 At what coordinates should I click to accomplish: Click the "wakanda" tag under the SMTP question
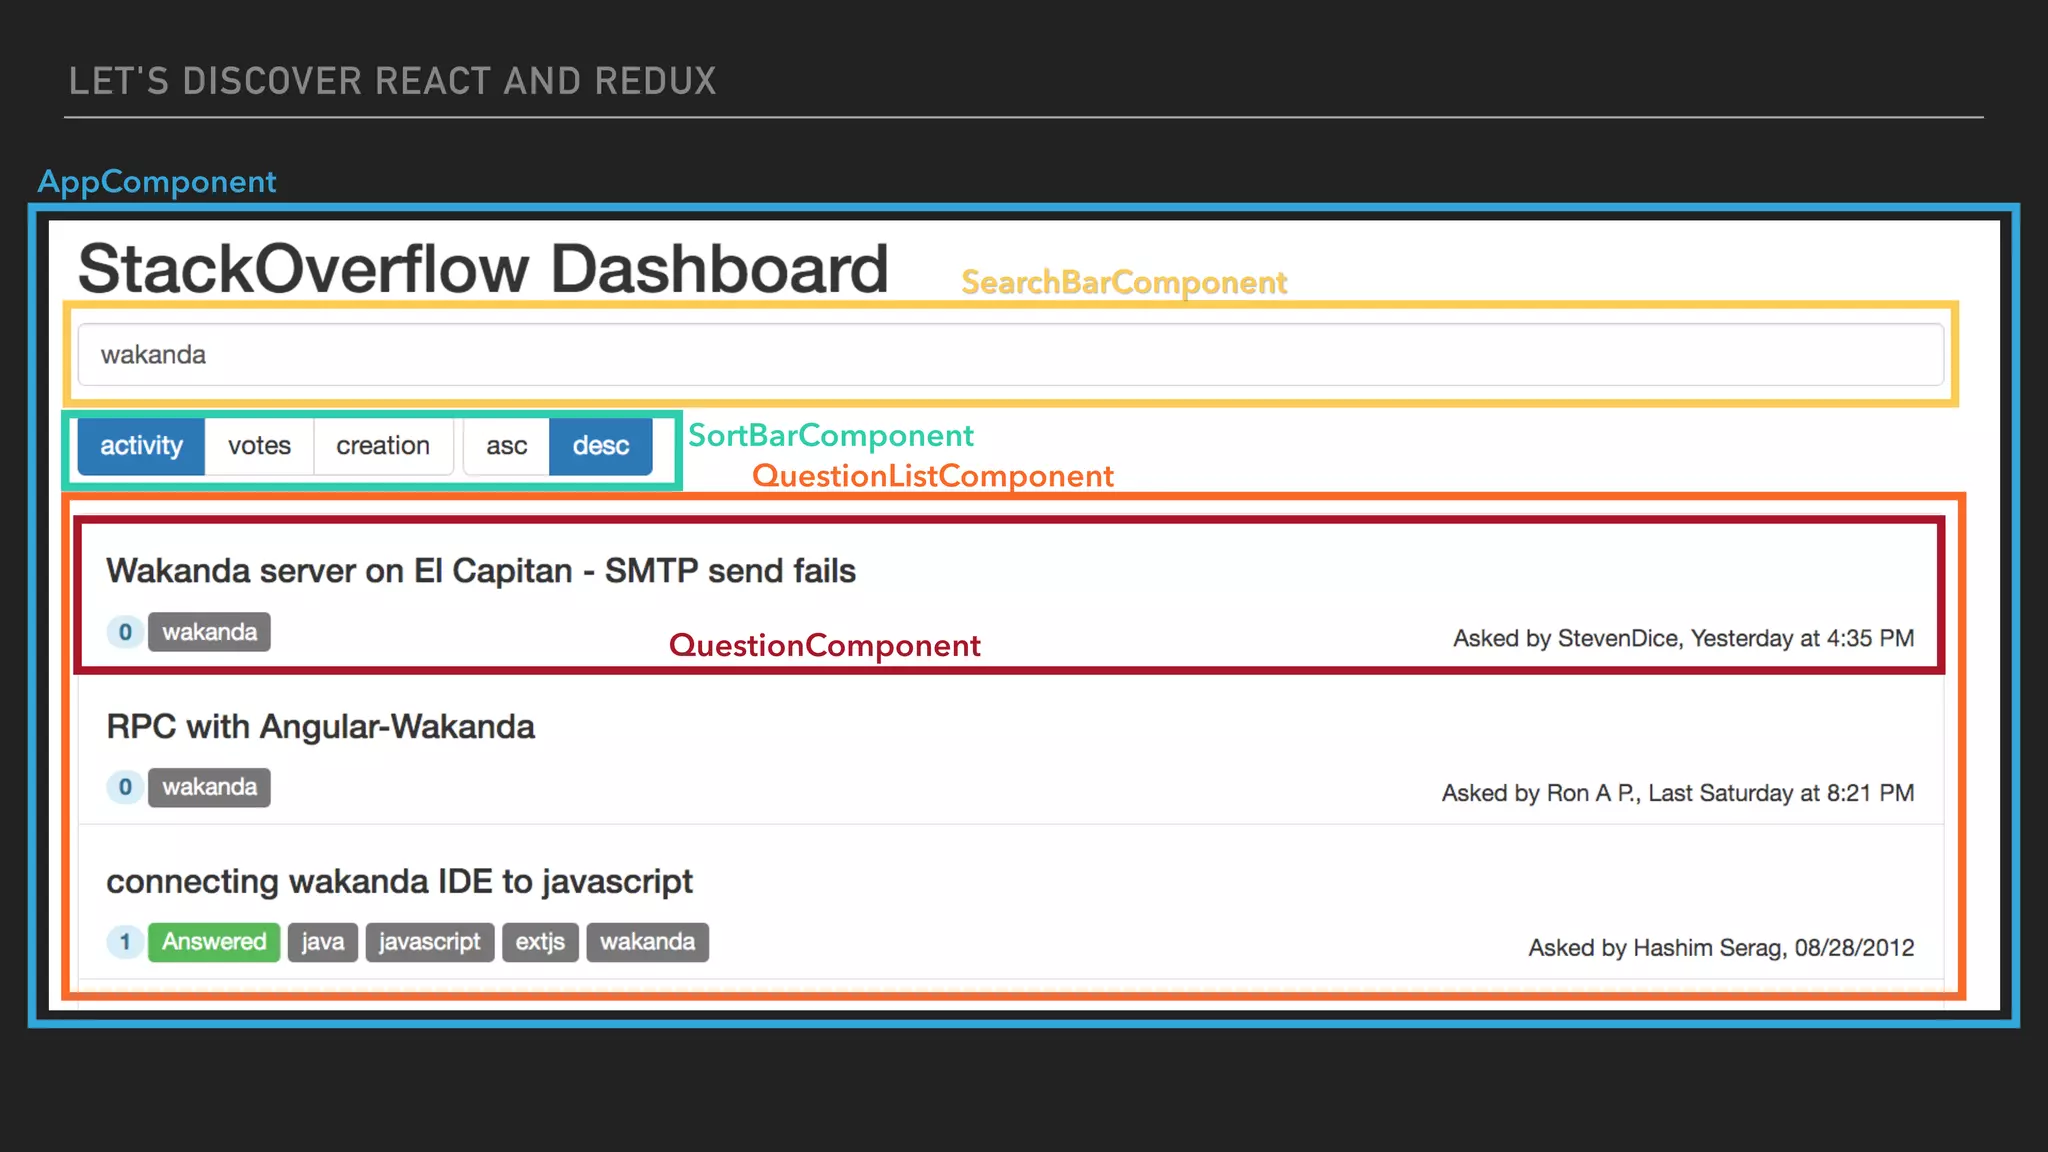(x=209, y=632)
